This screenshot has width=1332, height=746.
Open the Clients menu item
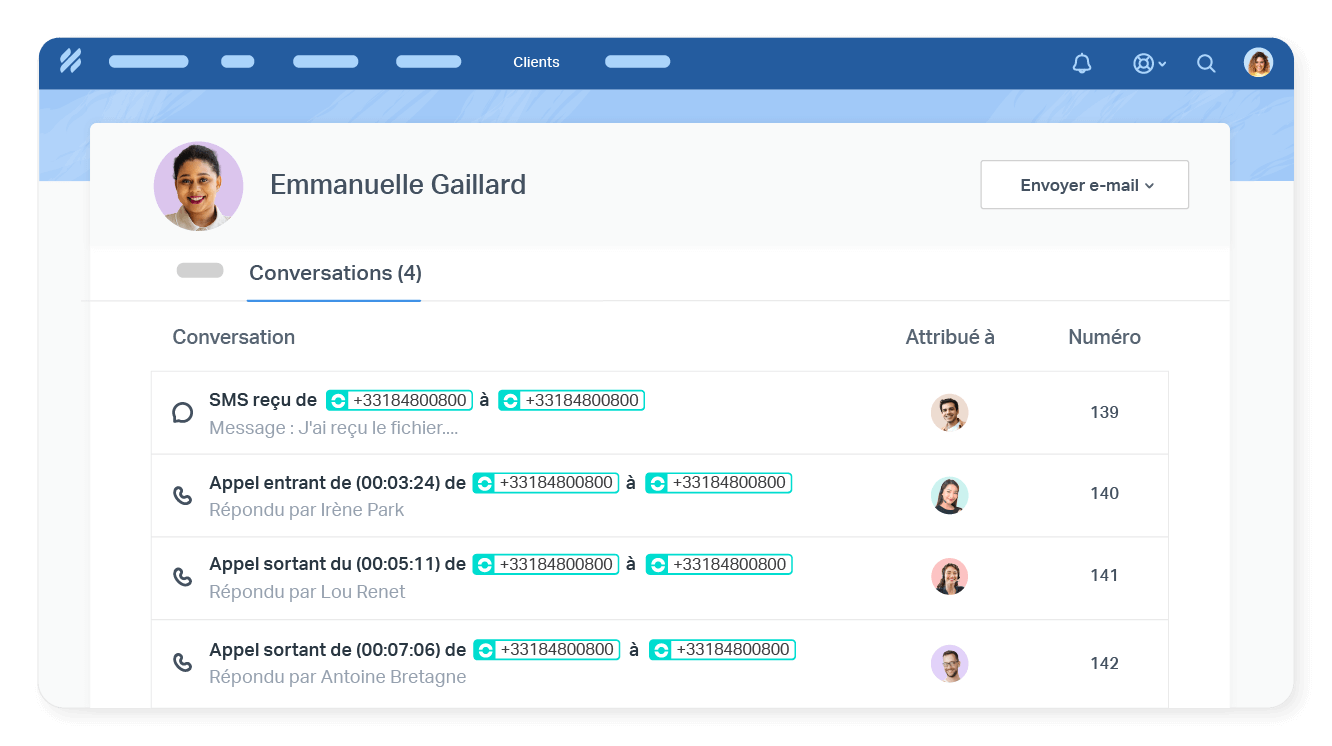click(x=536, y=62)
